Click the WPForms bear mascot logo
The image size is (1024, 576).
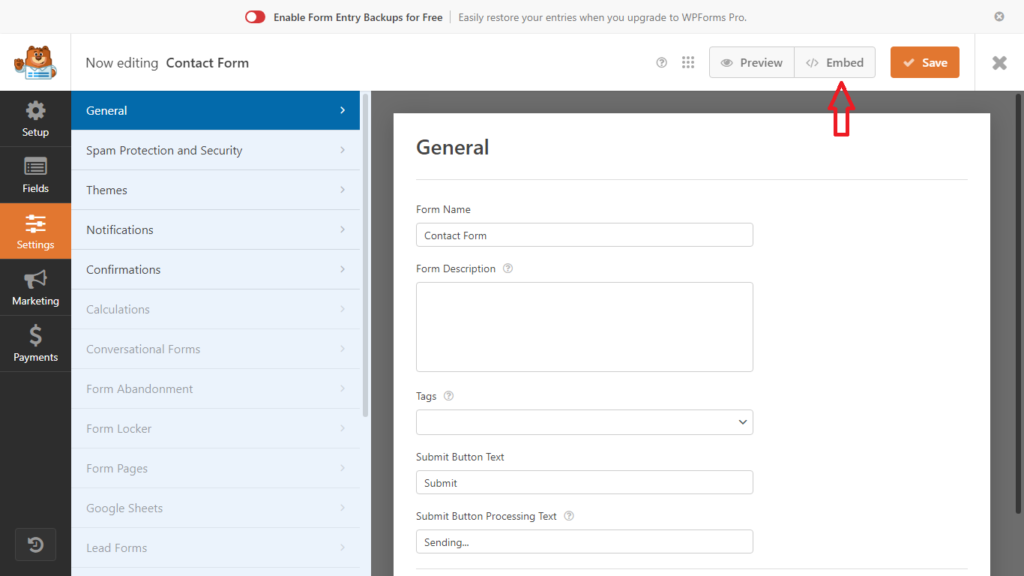(x=35, y=63)
